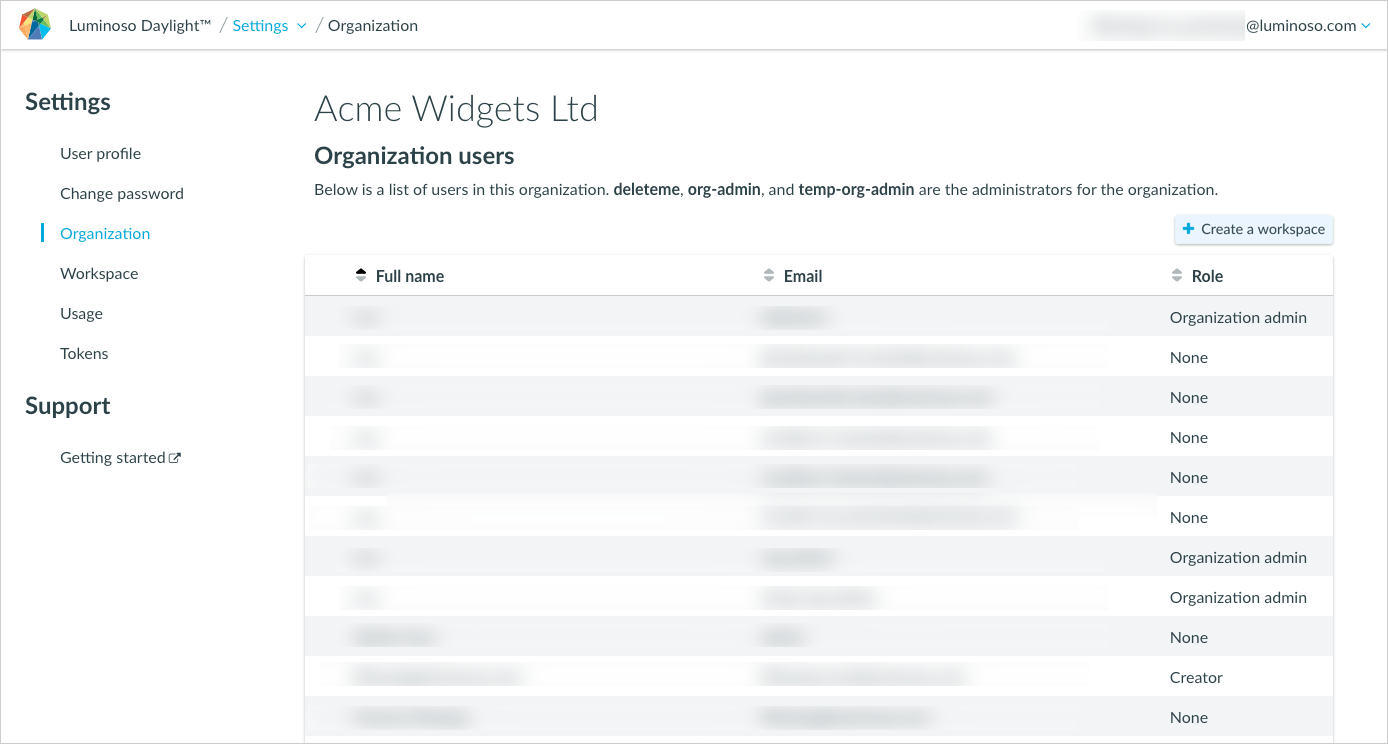Click the bold deleteme administrator name
Viewport: 1388px width, 744px height.
click(x=646, y=189)
